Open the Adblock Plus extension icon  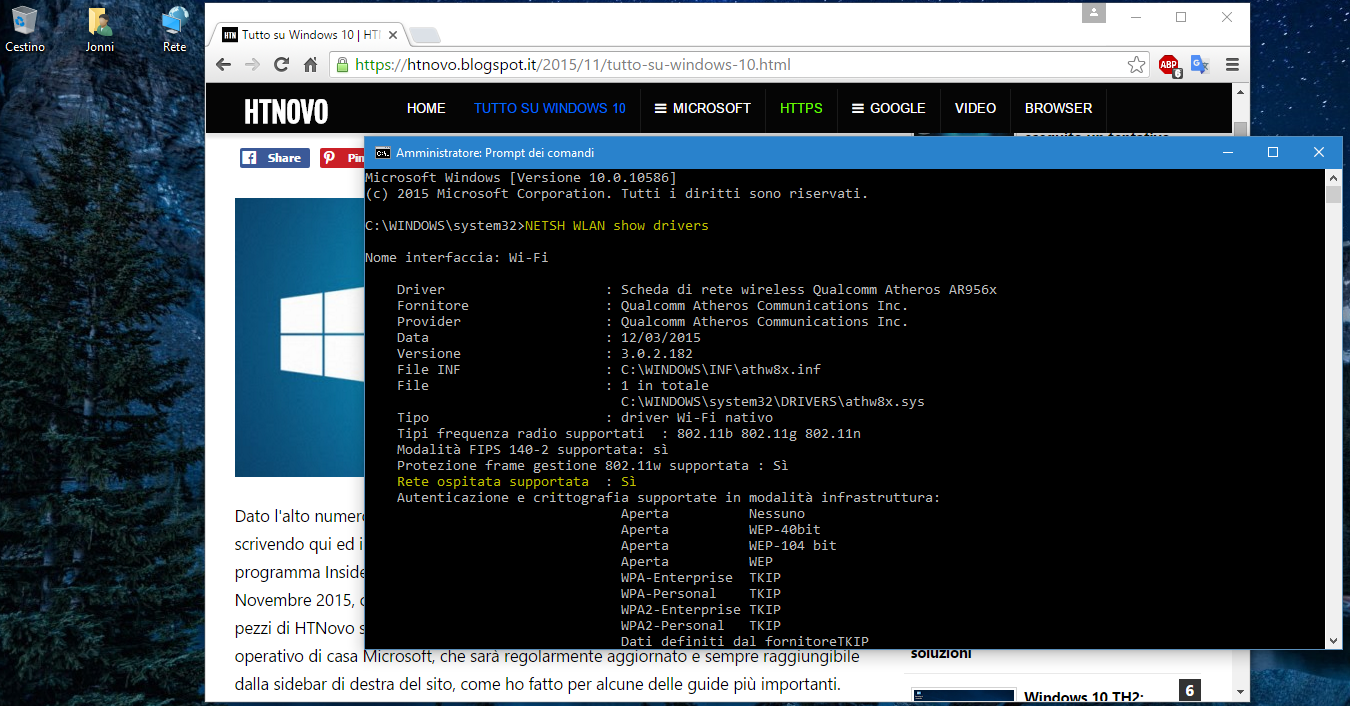pyautogui.click(x=1169, y=65)
